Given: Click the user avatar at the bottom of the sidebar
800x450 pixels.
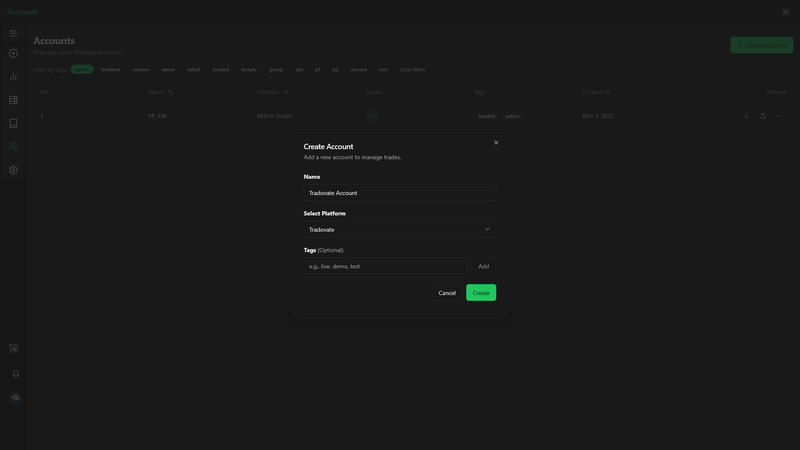Looking at the screenshot, I should [16, 397].
